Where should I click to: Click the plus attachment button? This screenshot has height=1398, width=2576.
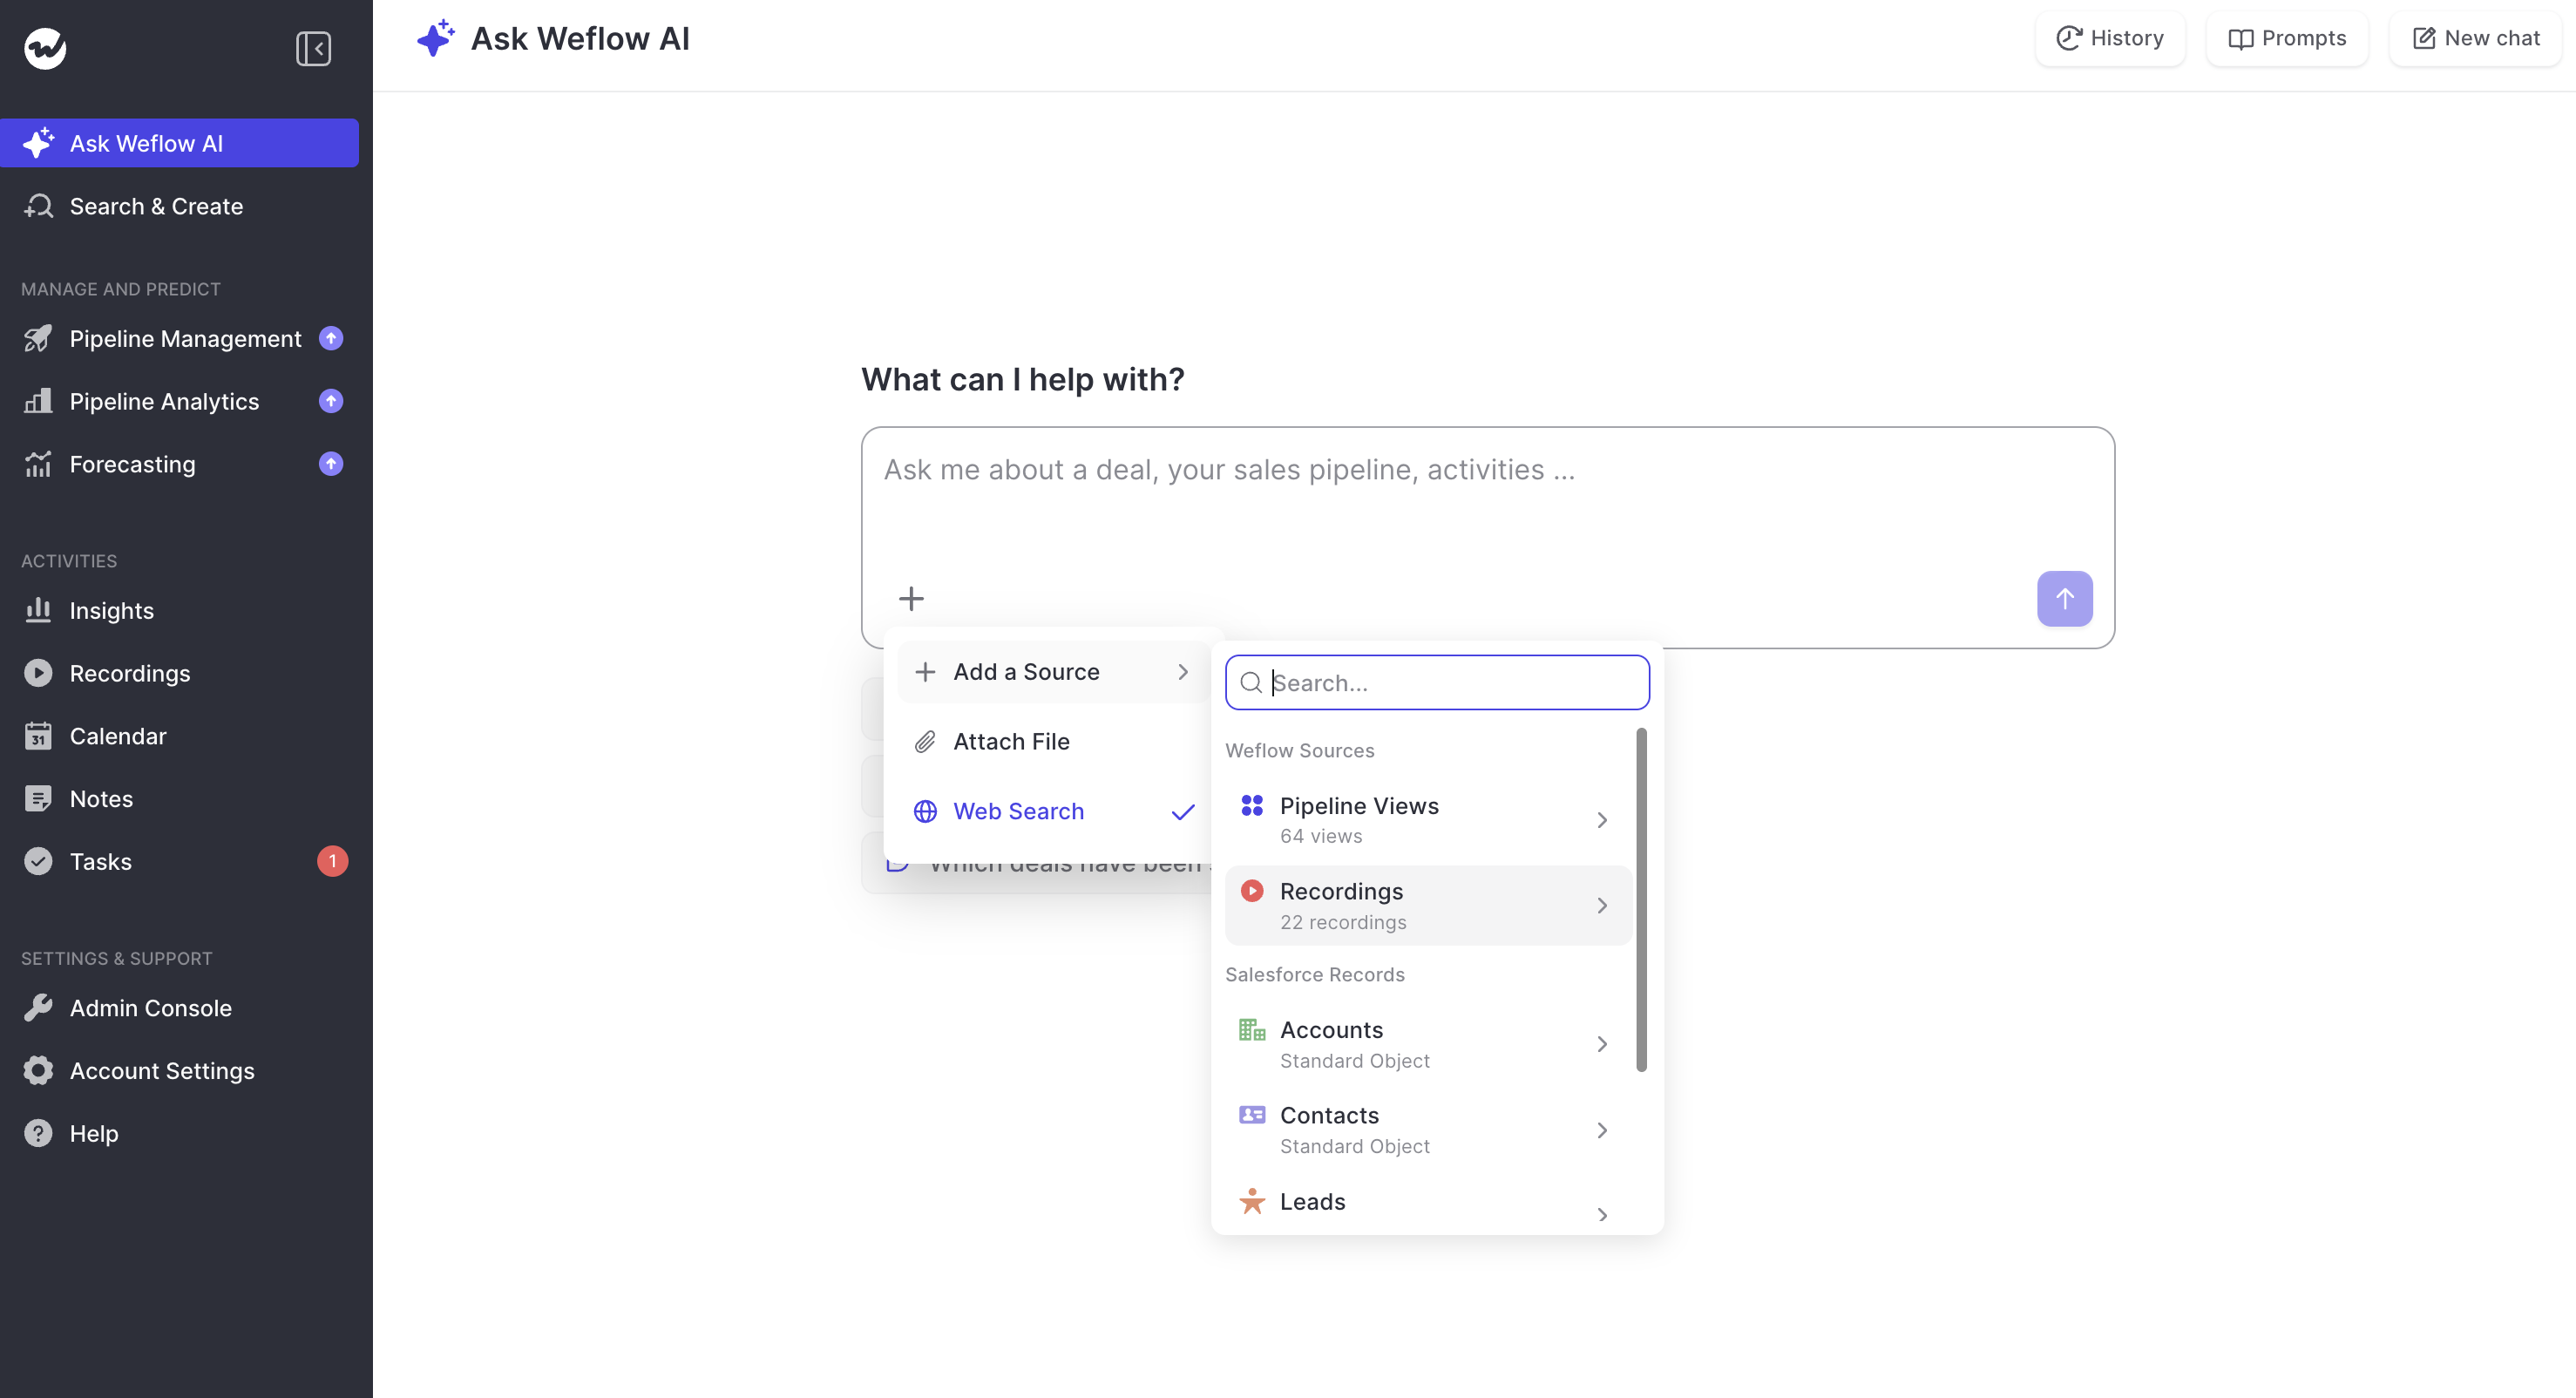point(911,599)
